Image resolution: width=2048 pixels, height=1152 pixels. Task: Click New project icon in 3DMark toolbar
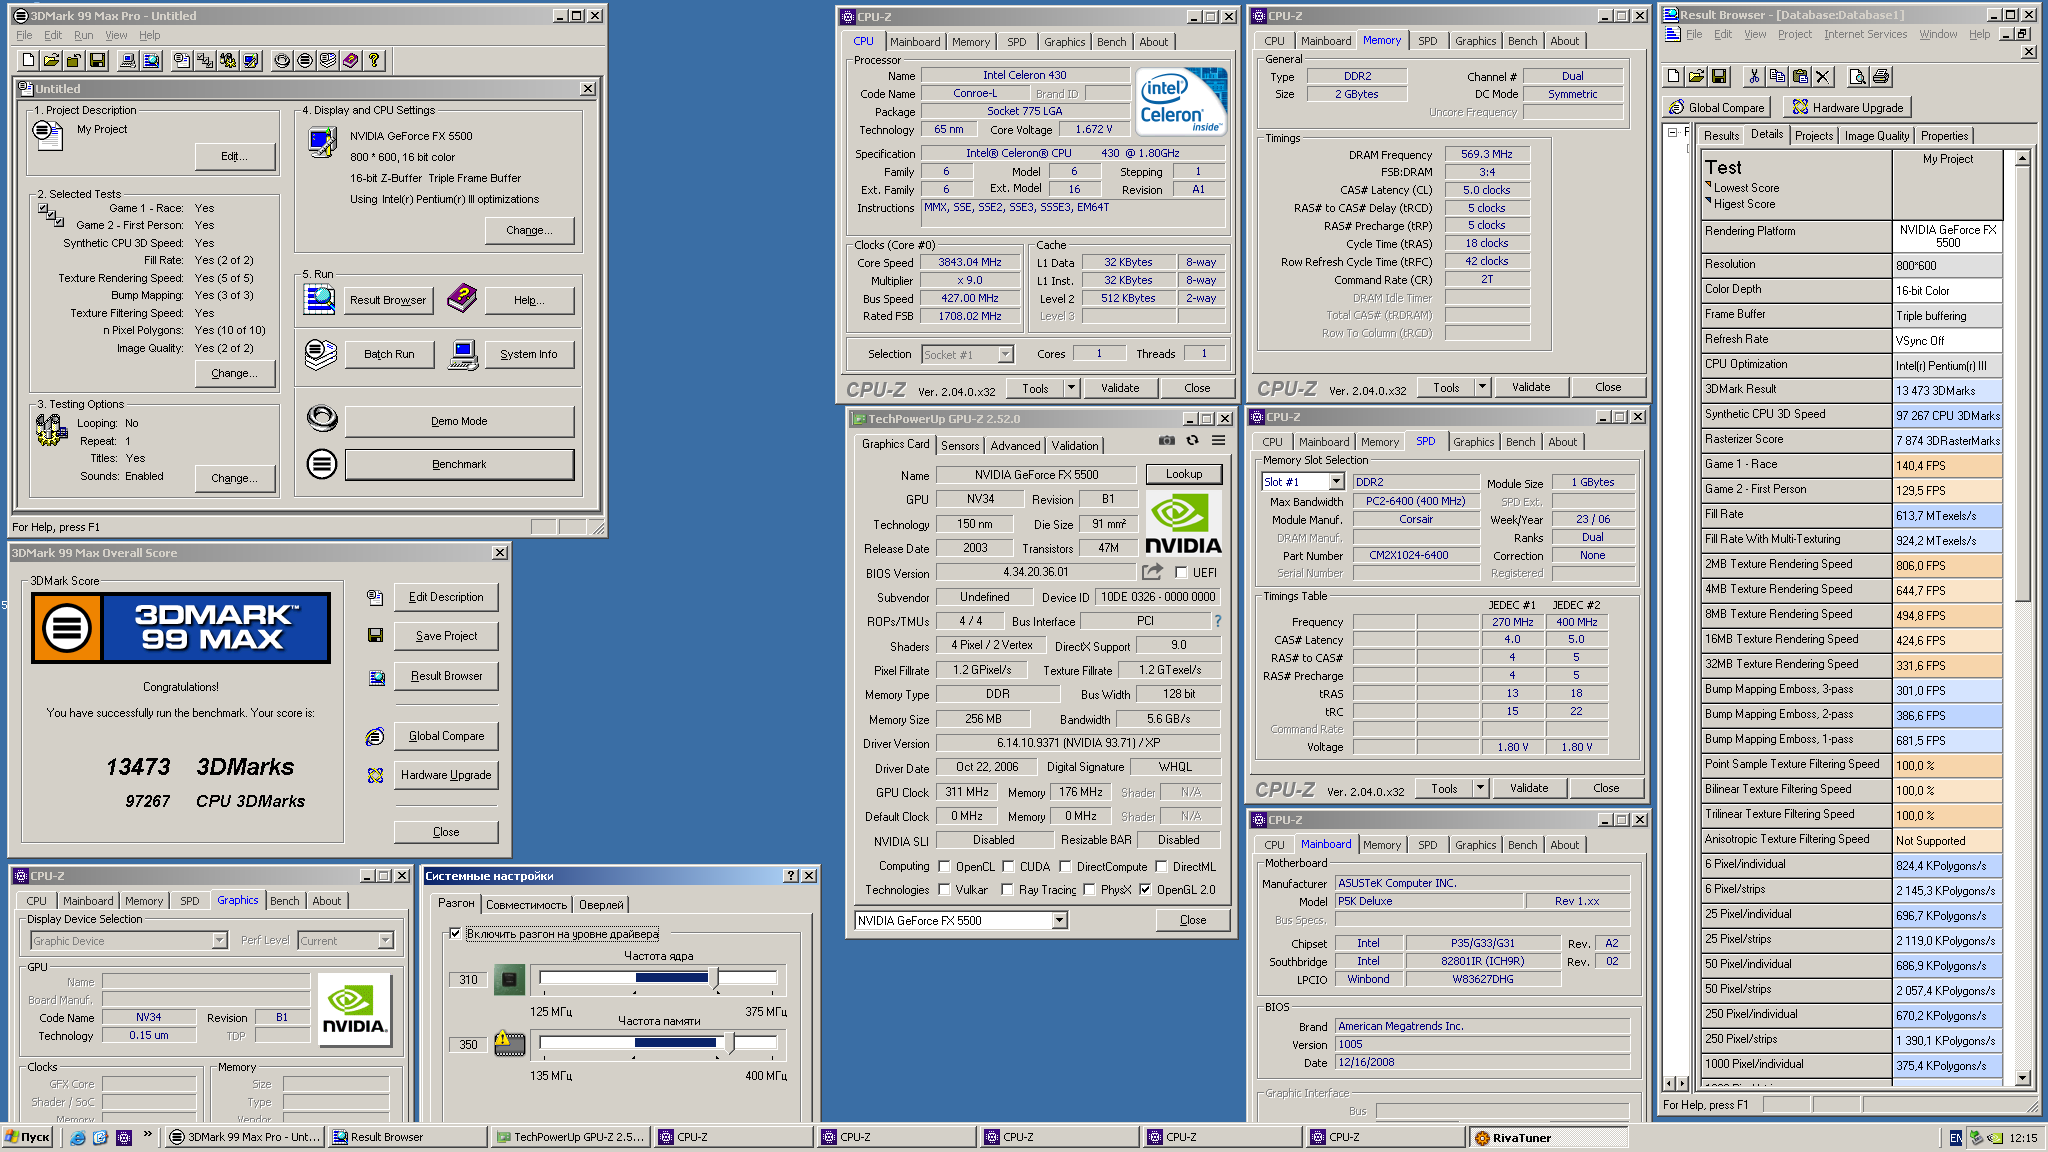tap(28, 61)
